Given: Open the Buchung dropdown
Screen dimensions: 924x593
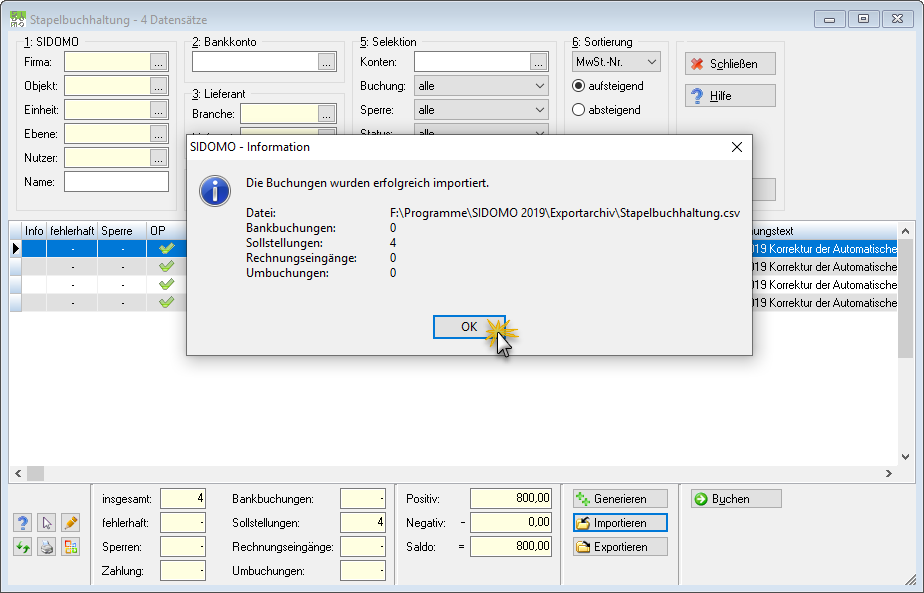Looking at the screenshot, I should [481, 86].
